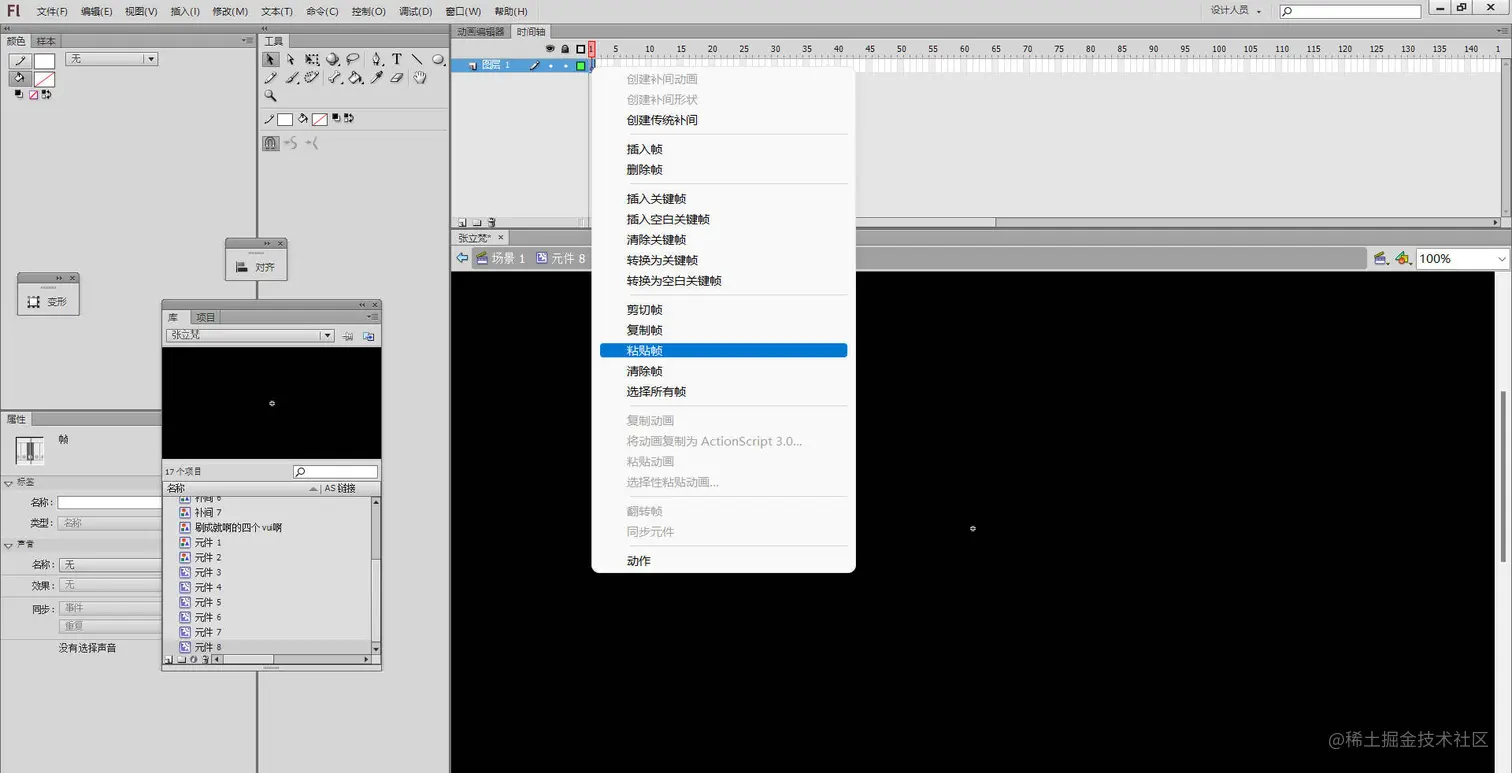Select the Brush tool
This screenshot has height=773, width=1512.
(x=292, y=77)
